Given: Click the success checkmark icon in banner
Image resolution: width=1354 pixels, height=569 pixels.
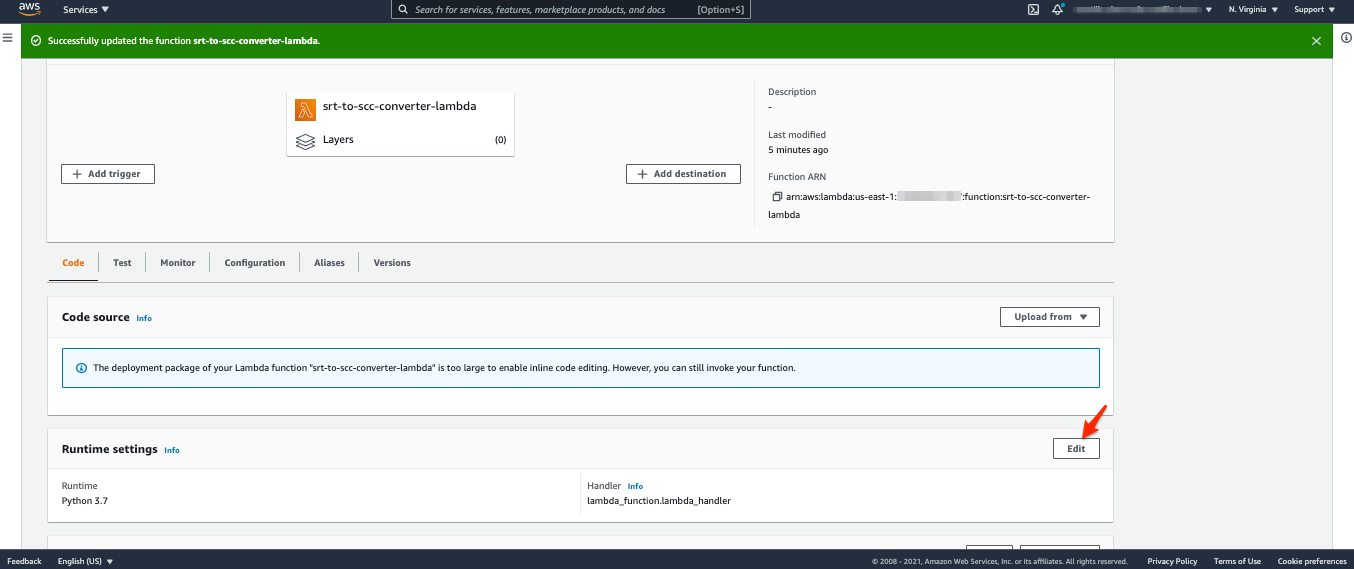Looking at the screenshot, I should pos(36,41).
